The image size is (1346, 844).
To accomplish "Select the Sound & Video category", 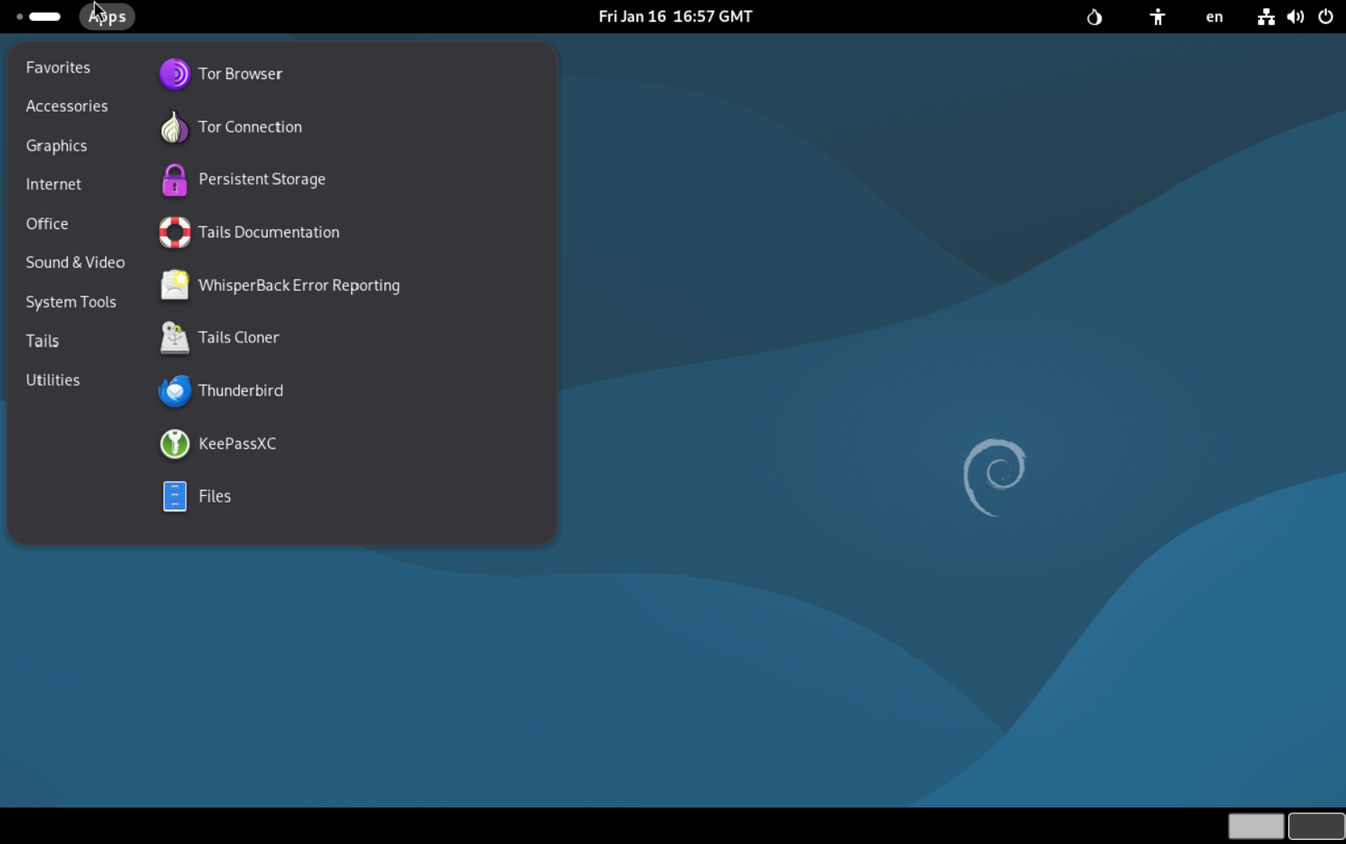I will point(75,262).
